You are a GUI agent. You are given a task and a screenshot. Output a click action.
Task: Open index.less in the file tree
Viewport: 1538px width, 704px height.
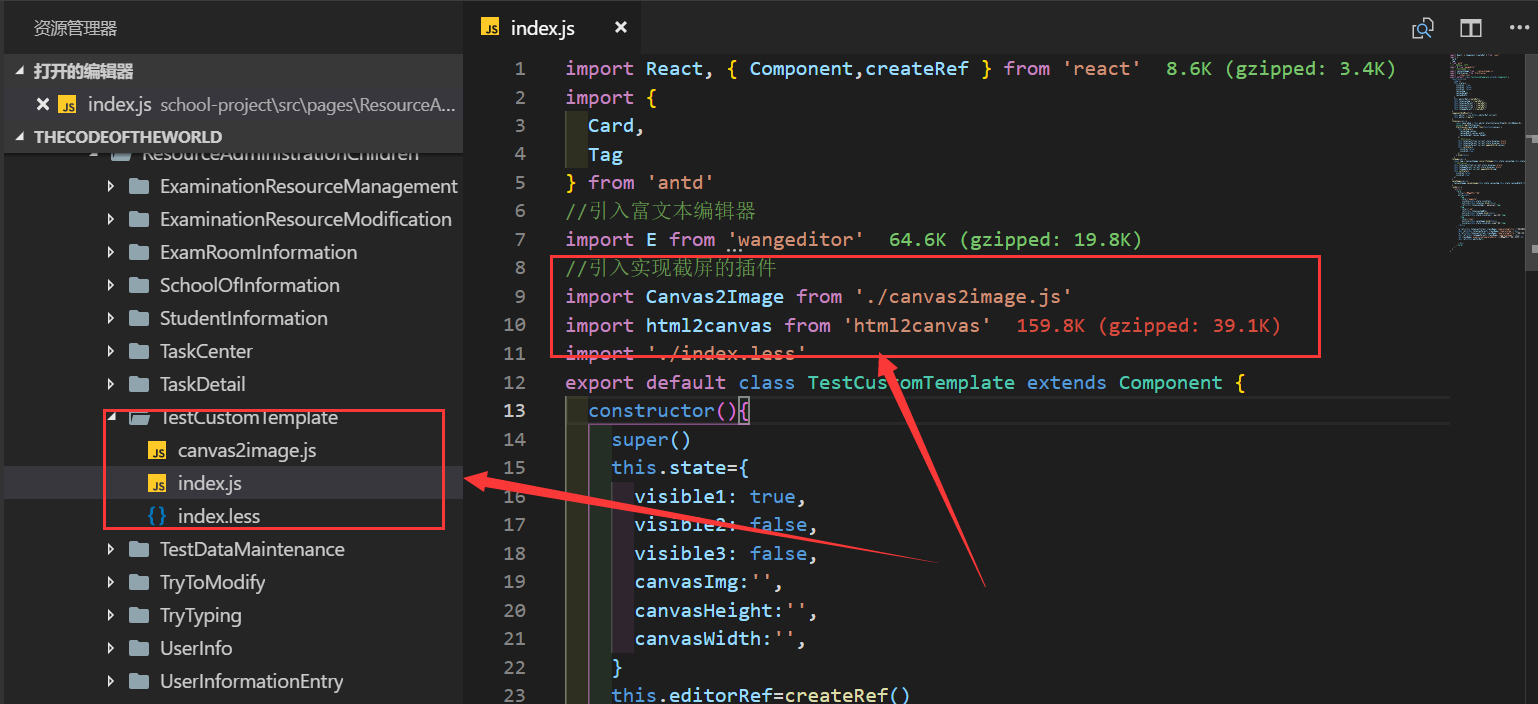[219, 517]
